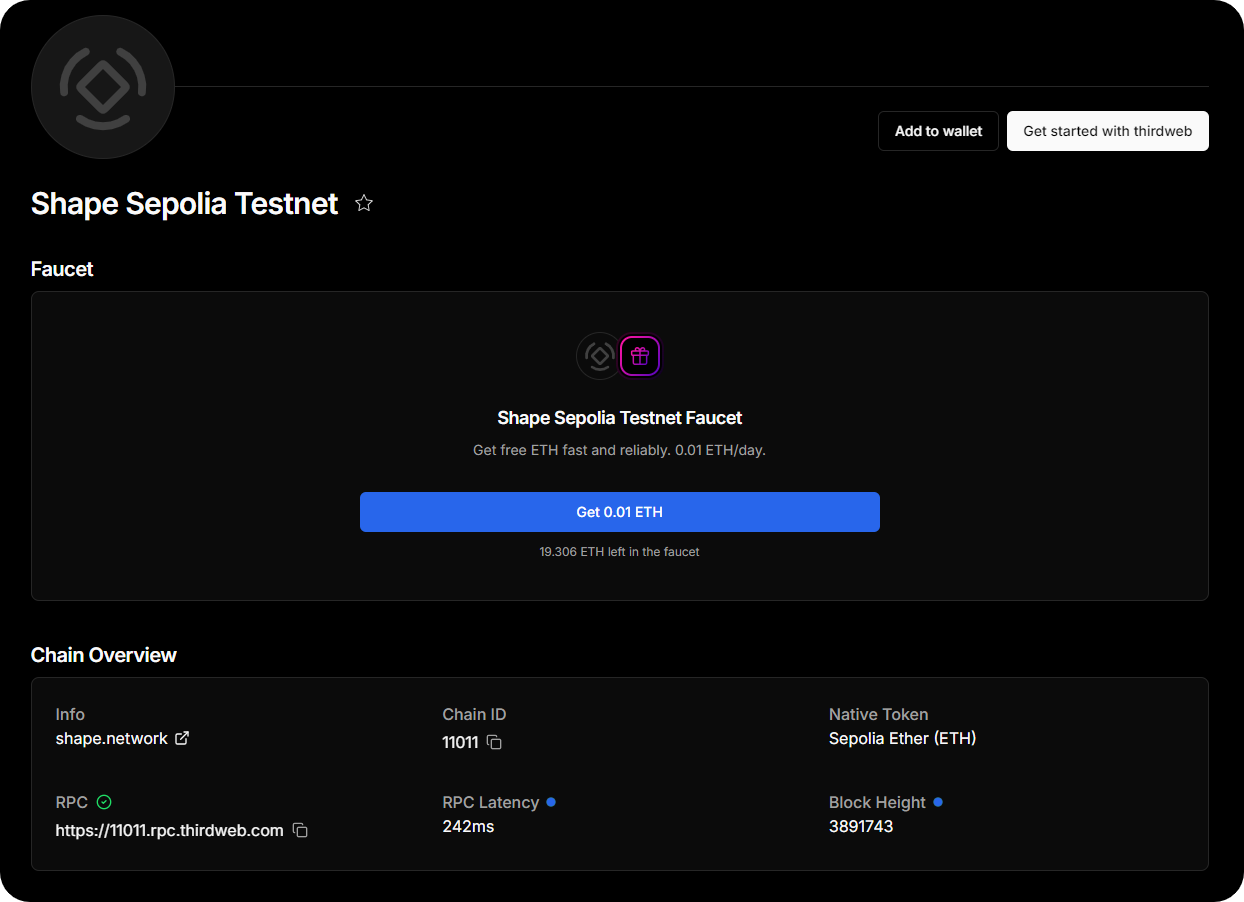Open external link icon beside shape.network
Screen dimensions: 1244x902
coord(182,738)
